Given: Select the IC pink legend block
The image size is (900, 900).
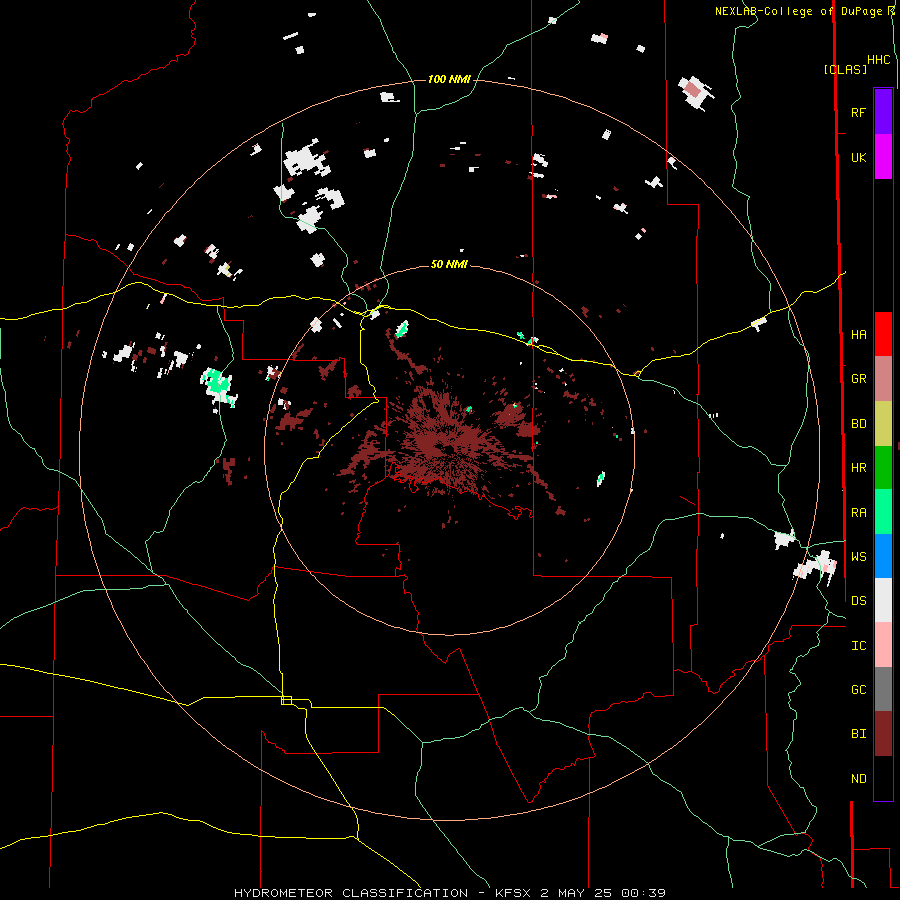Looking at the screenshot, I should point(883,645).
